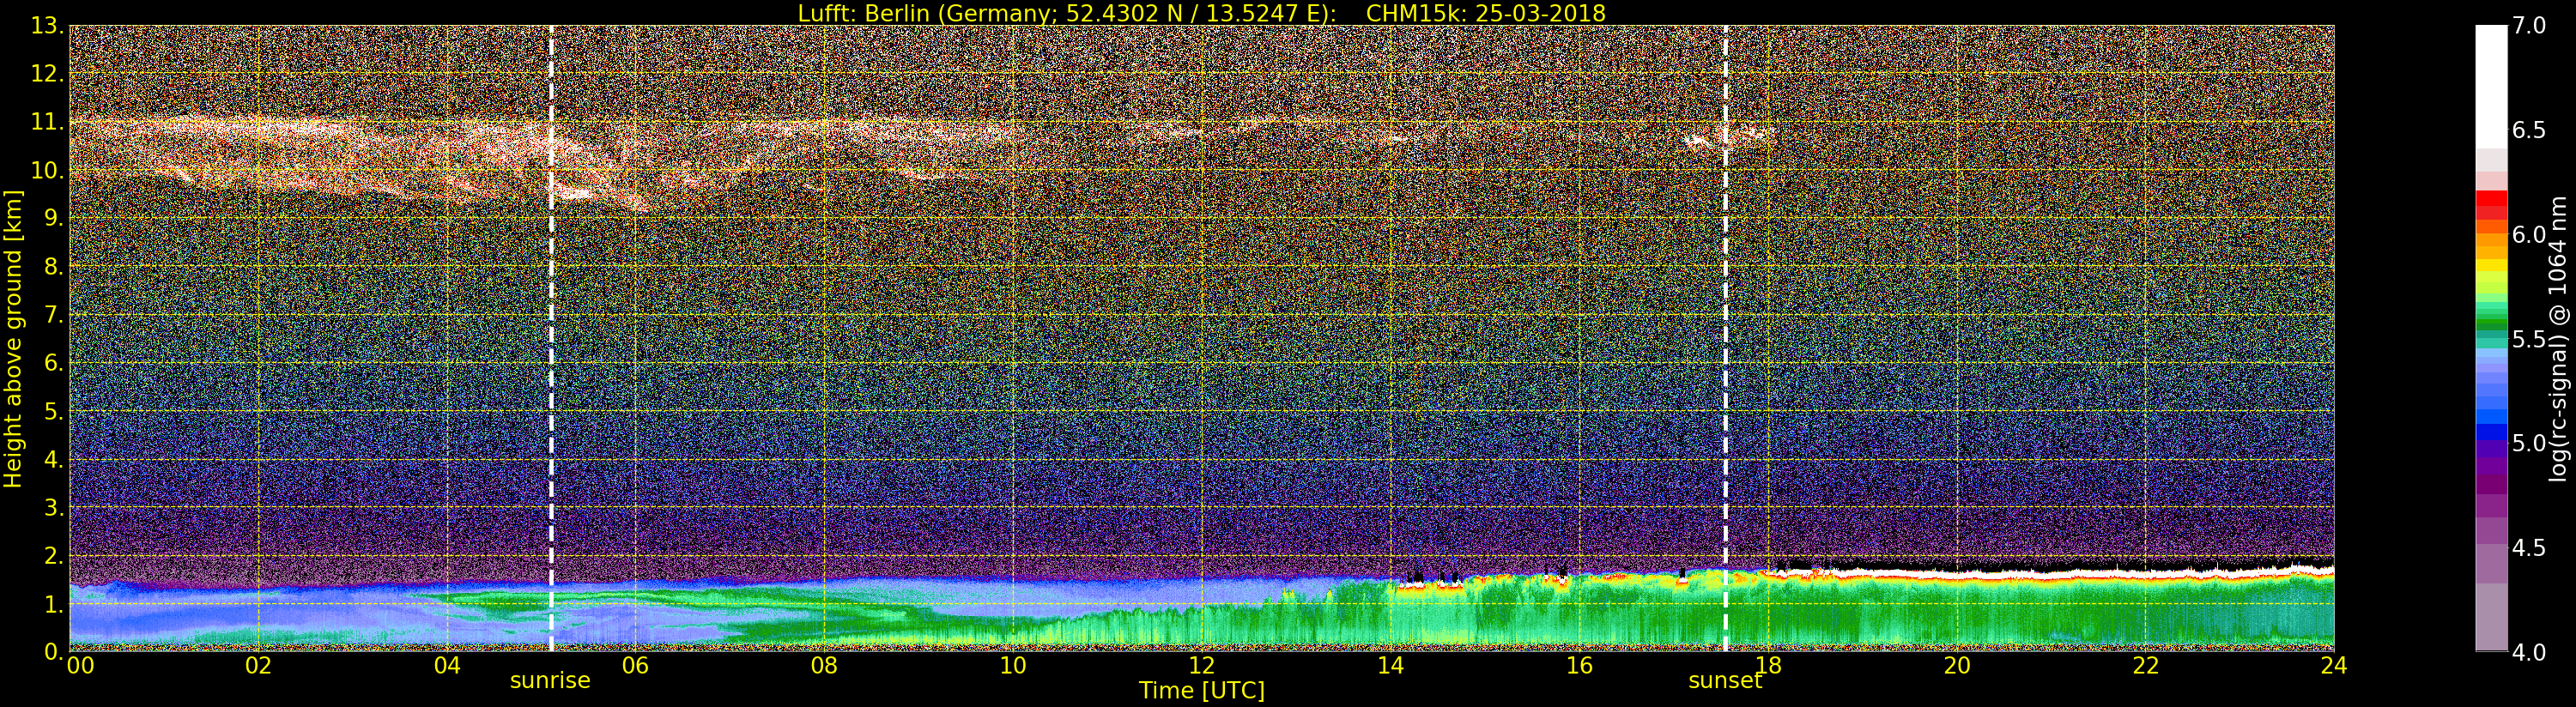
Task: Click the "00" time axis tick label
Action: pyautogui.click(x=80, y=666)
